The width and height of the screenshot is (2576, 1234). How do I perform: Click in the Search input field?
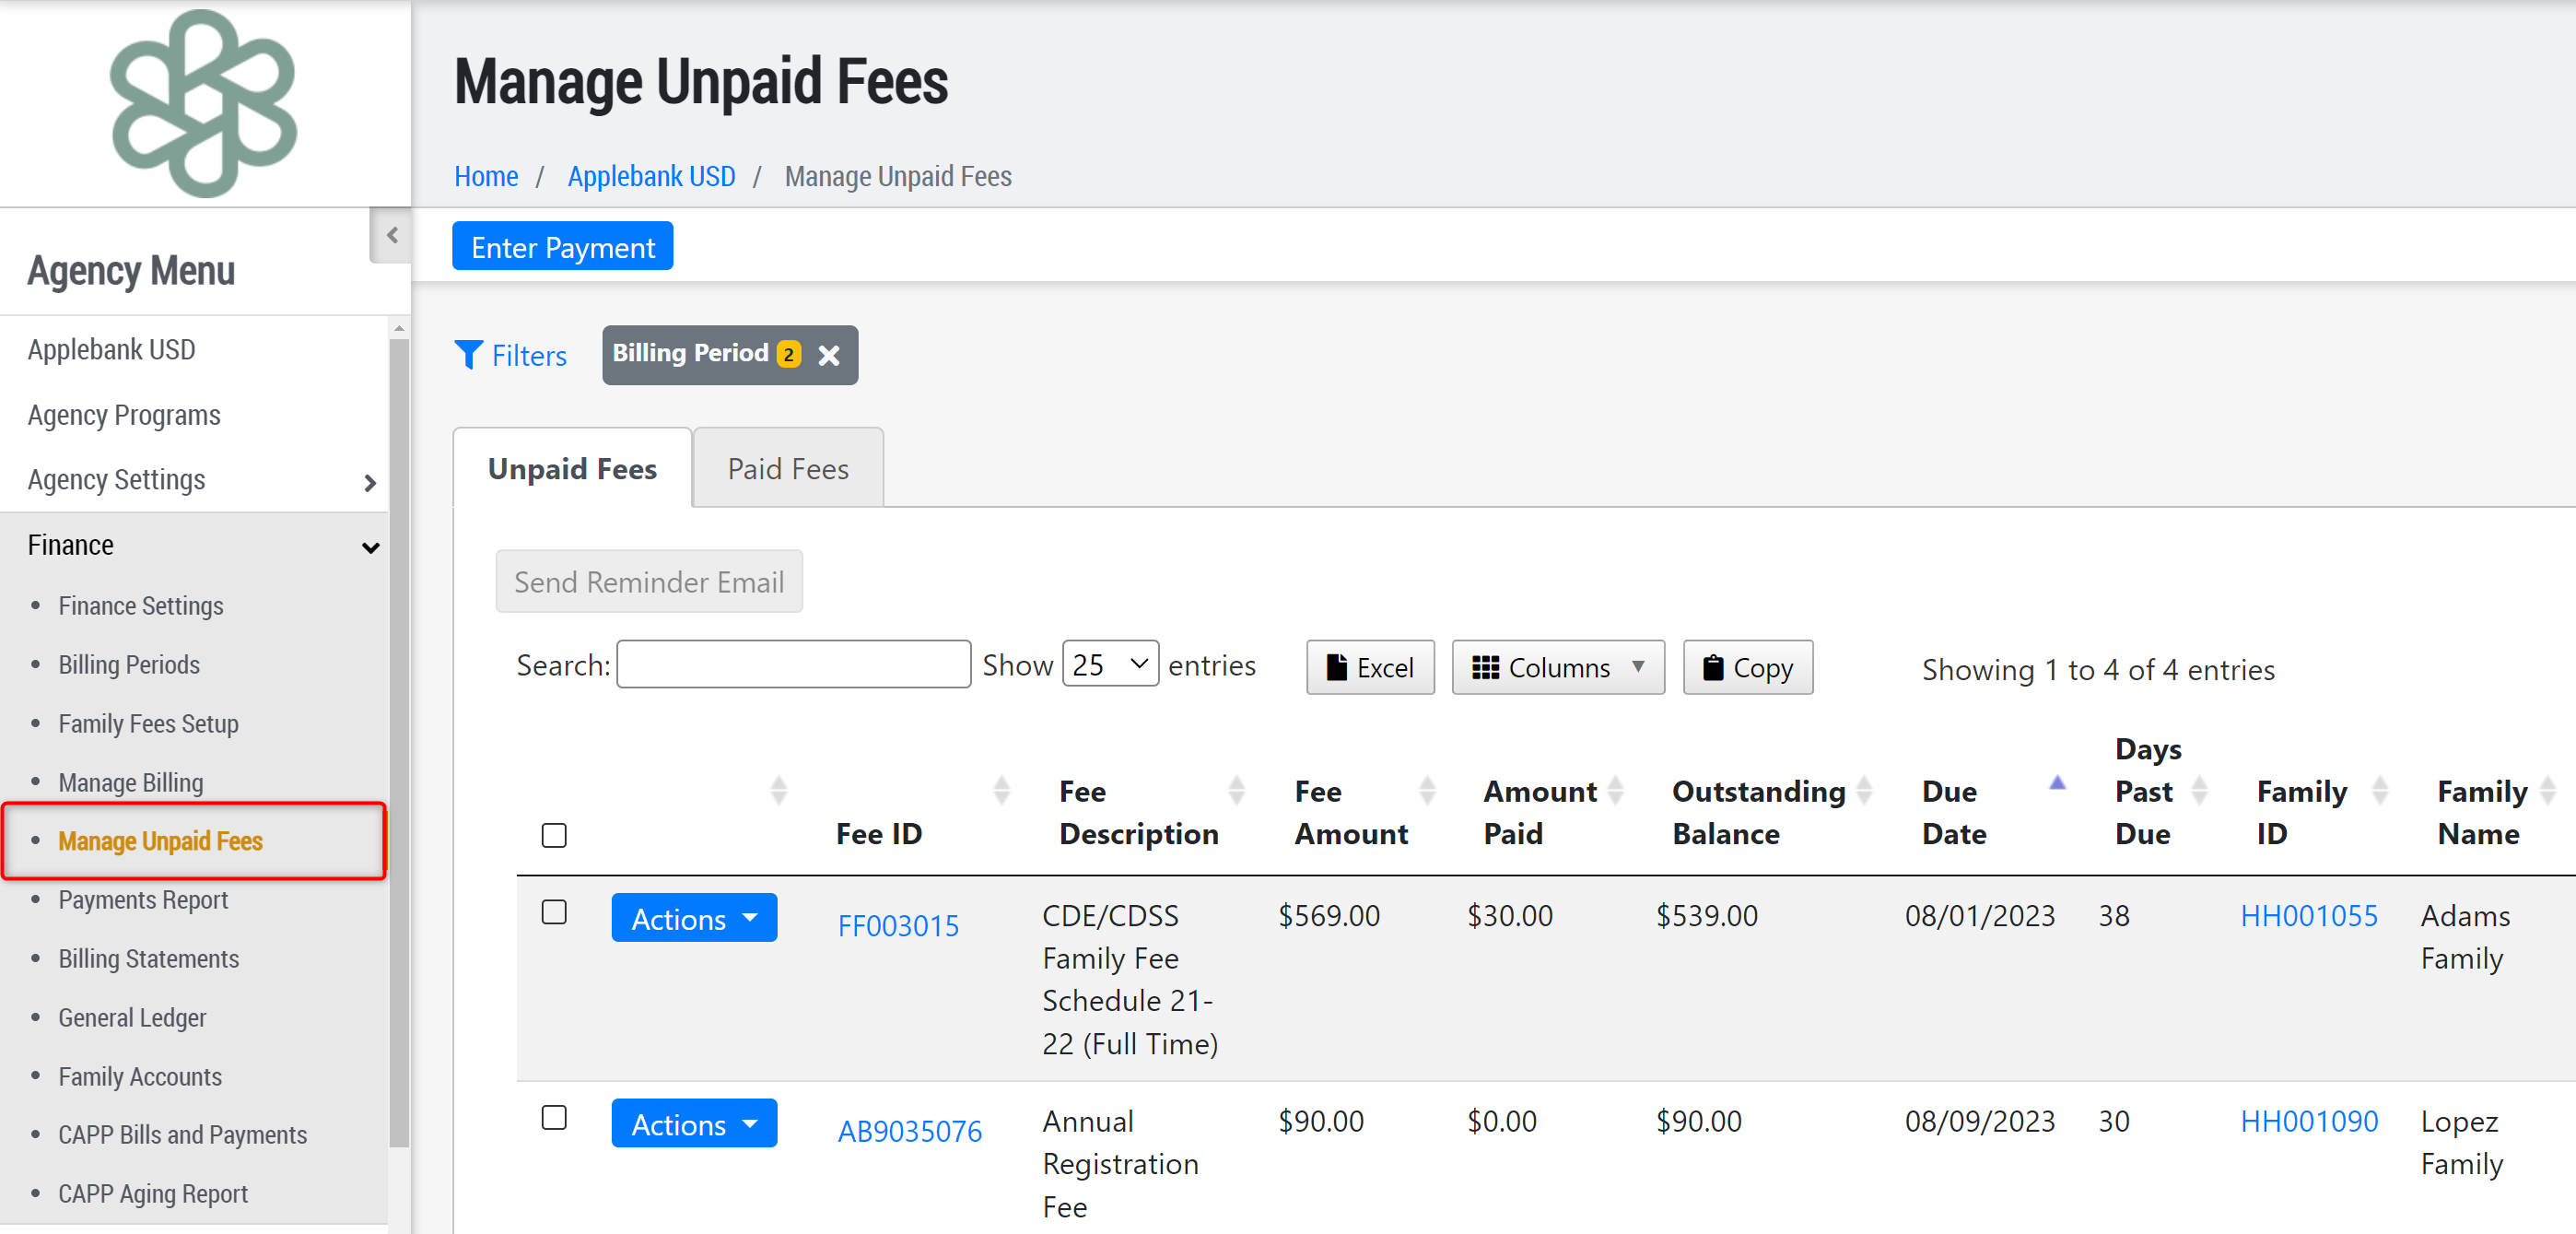pos(793,664)
